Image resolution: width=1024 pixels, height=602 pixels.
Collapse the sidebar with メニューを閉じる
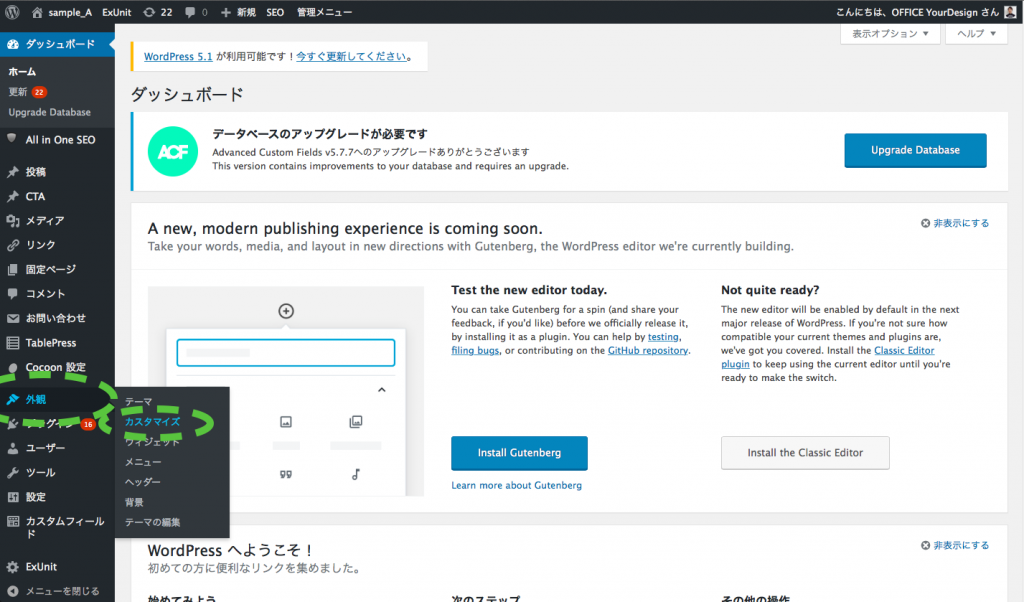61,590
